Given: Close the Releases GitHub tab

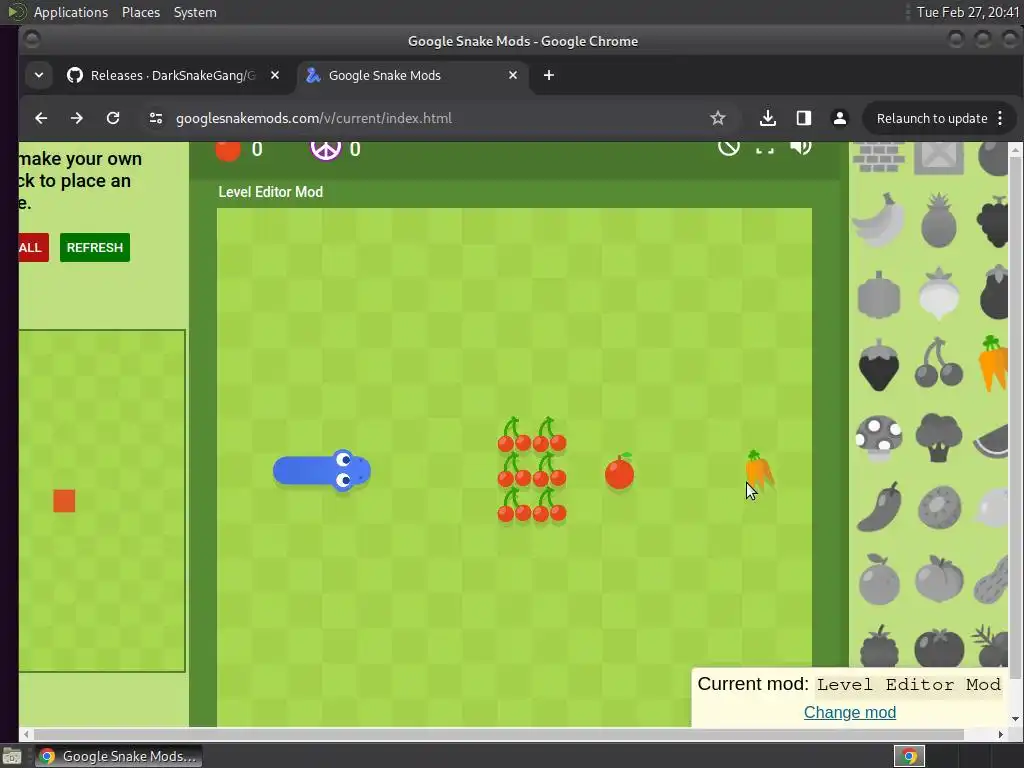Looking at the screenshot, I should pyautogui.click(x=275, y=76).
